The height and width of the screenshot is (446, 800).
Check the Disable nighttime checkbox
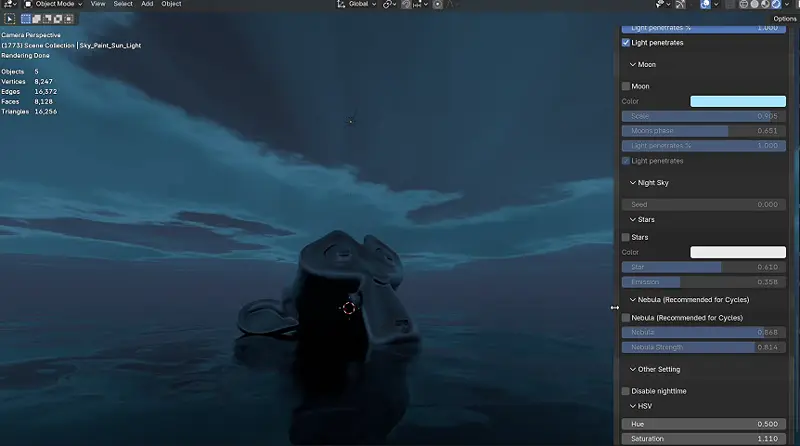tap(626, 391)
